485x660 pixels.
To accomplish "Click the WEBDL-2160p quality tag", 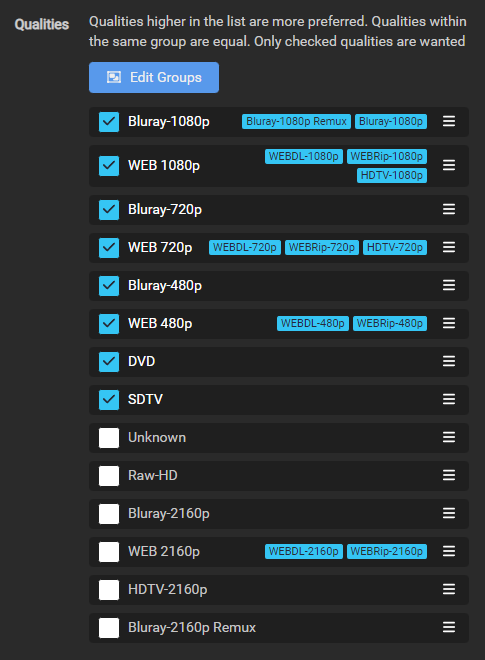I will point(304,551).
